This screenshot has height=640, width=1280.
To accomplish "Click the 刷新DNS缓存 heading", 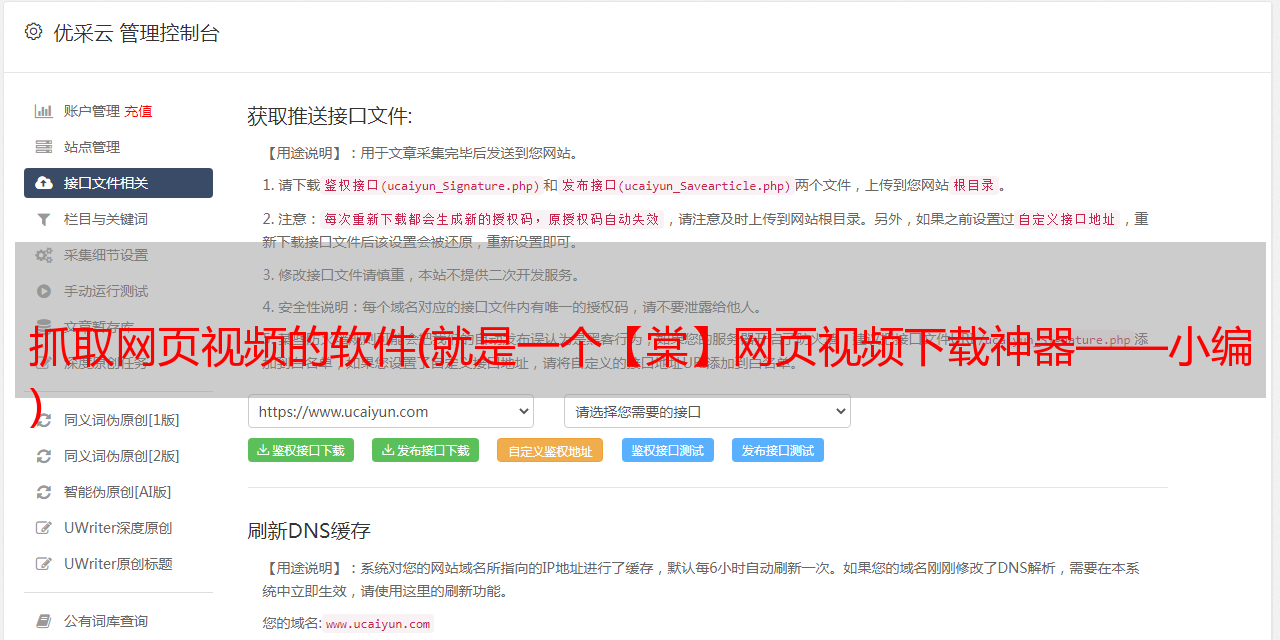I will pyautogui.click(x=309, y=530).
